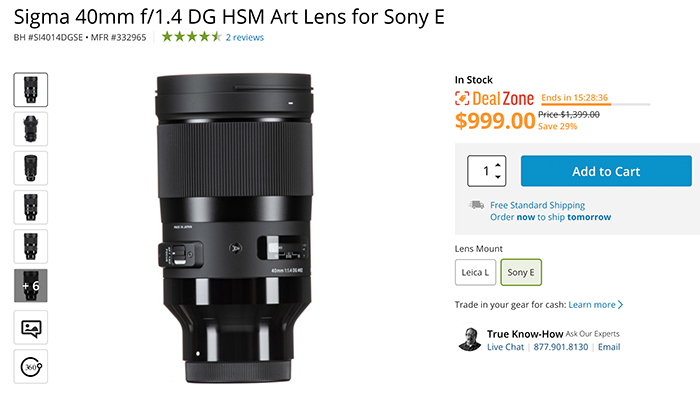Select the Sony E lens mount
This screenshot has height=396, width=700.
[521, 272]
